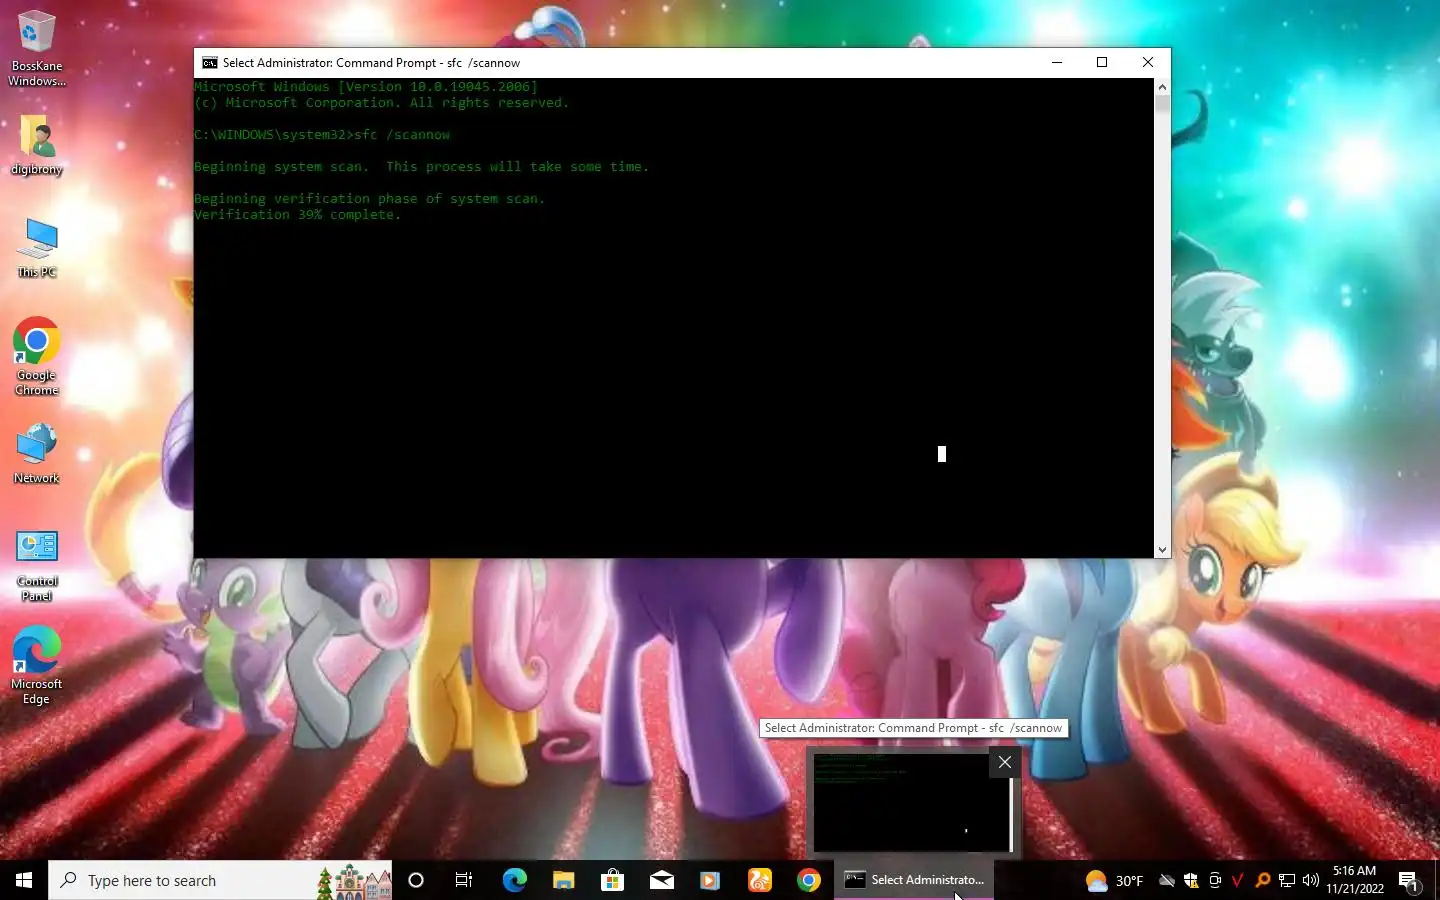1440x900 pixels.
Task: Close the Command Prompt taskbar preview
Action: point(1005,762)
